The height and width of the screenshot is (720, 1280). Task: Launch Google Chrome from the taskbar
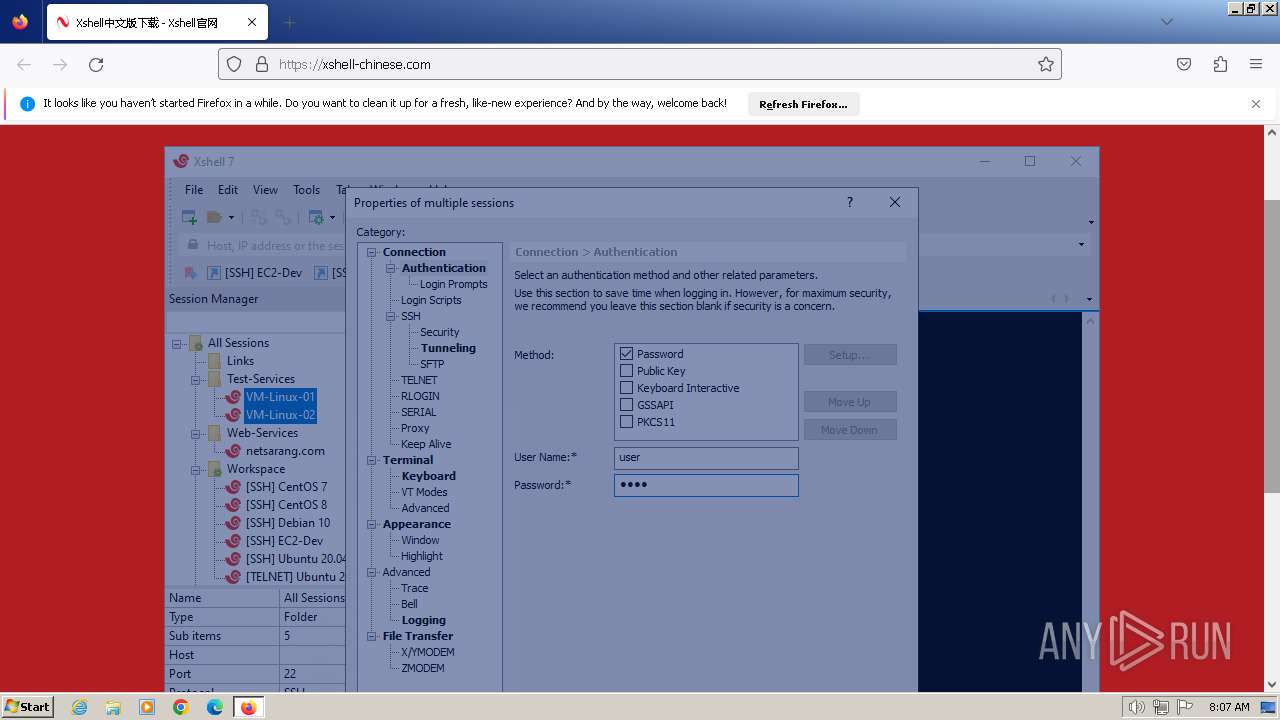pyautogui.click(x=181, y=707)
